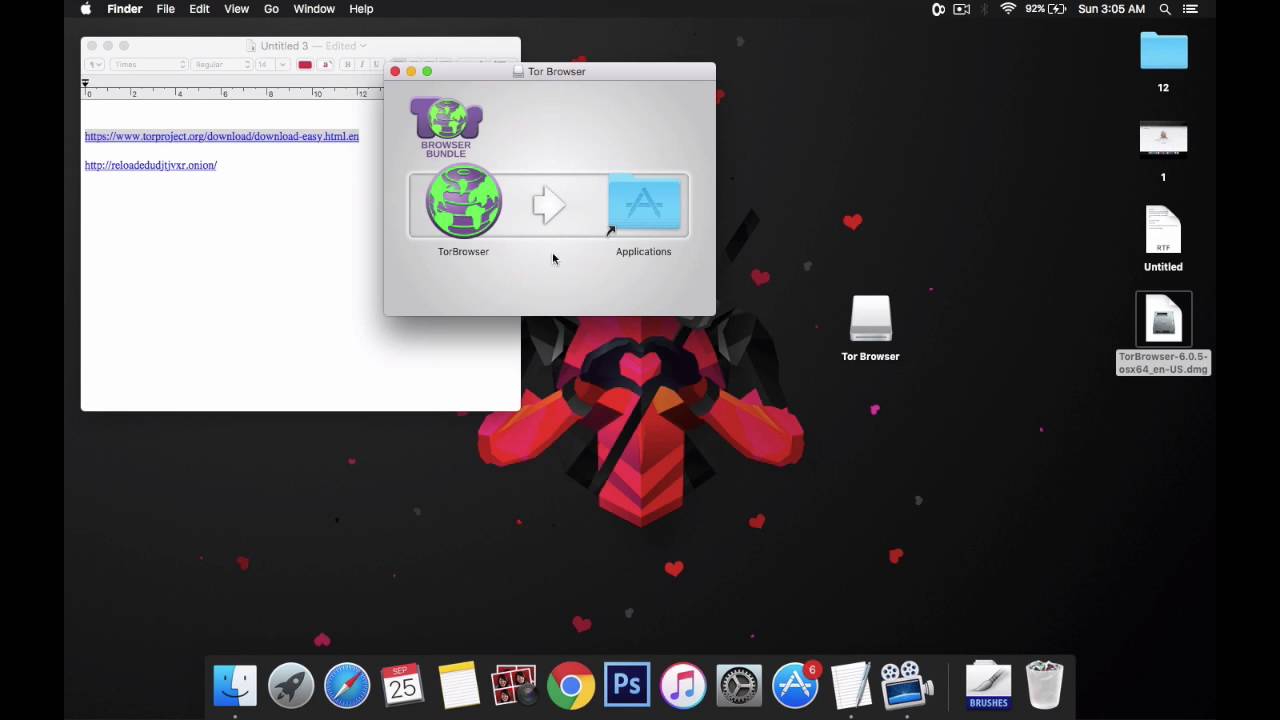Select the desktop thumbnail labeled 1
This screenshot has height=720, width=1280.
[x=1163, y=140]
